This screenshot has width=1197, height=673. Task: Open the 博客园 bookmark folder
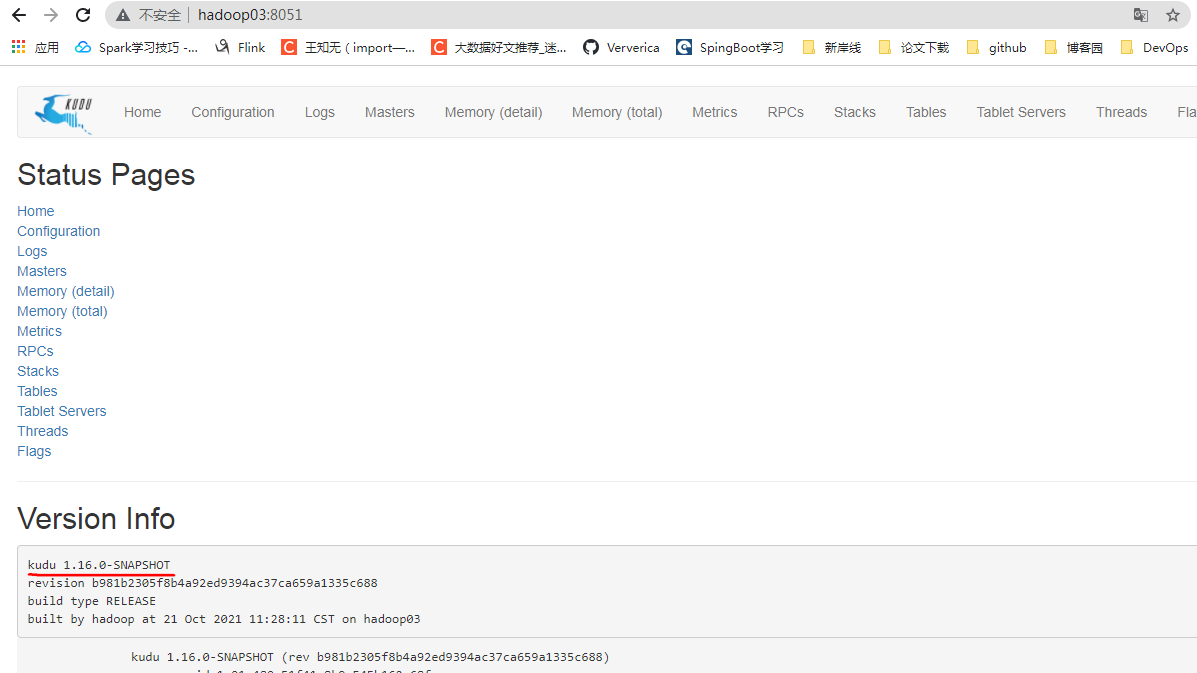[x=1074, y=47]
